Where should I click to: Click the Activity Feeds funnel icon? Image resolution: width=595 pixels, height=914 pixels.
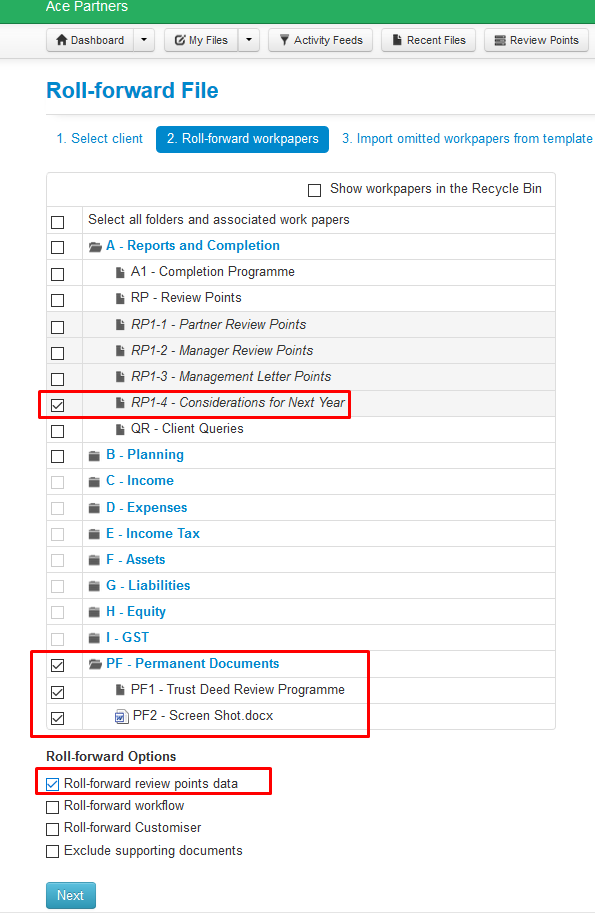click(x=284, y=40)
